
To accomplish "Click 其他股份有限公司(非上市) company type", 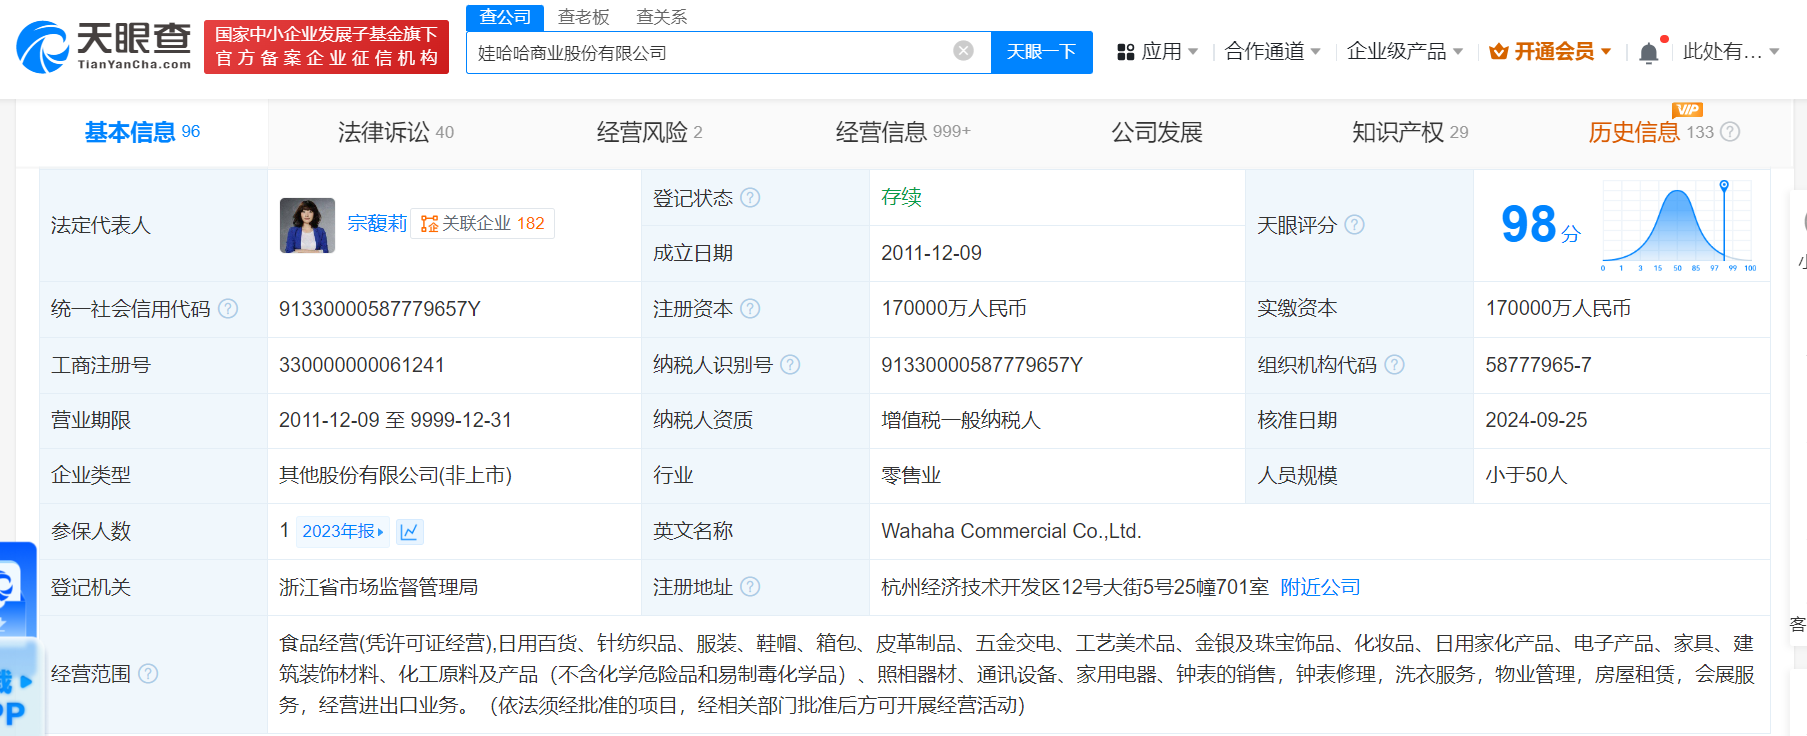I will (395, 475).
